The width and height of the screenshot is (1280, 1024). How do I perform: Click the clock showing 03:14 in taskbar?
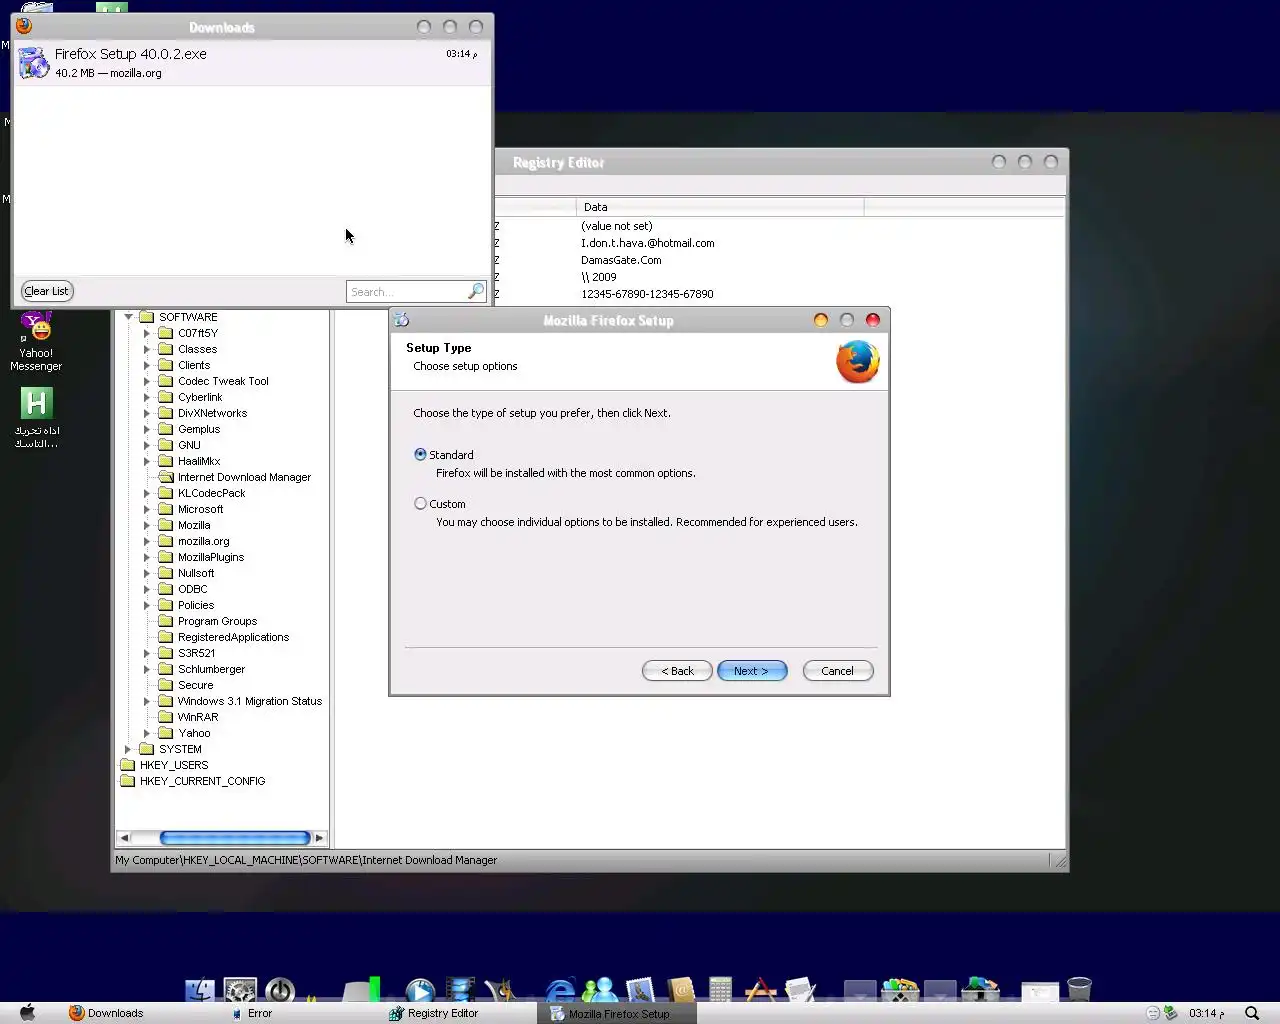(x=1206, y=1013)
